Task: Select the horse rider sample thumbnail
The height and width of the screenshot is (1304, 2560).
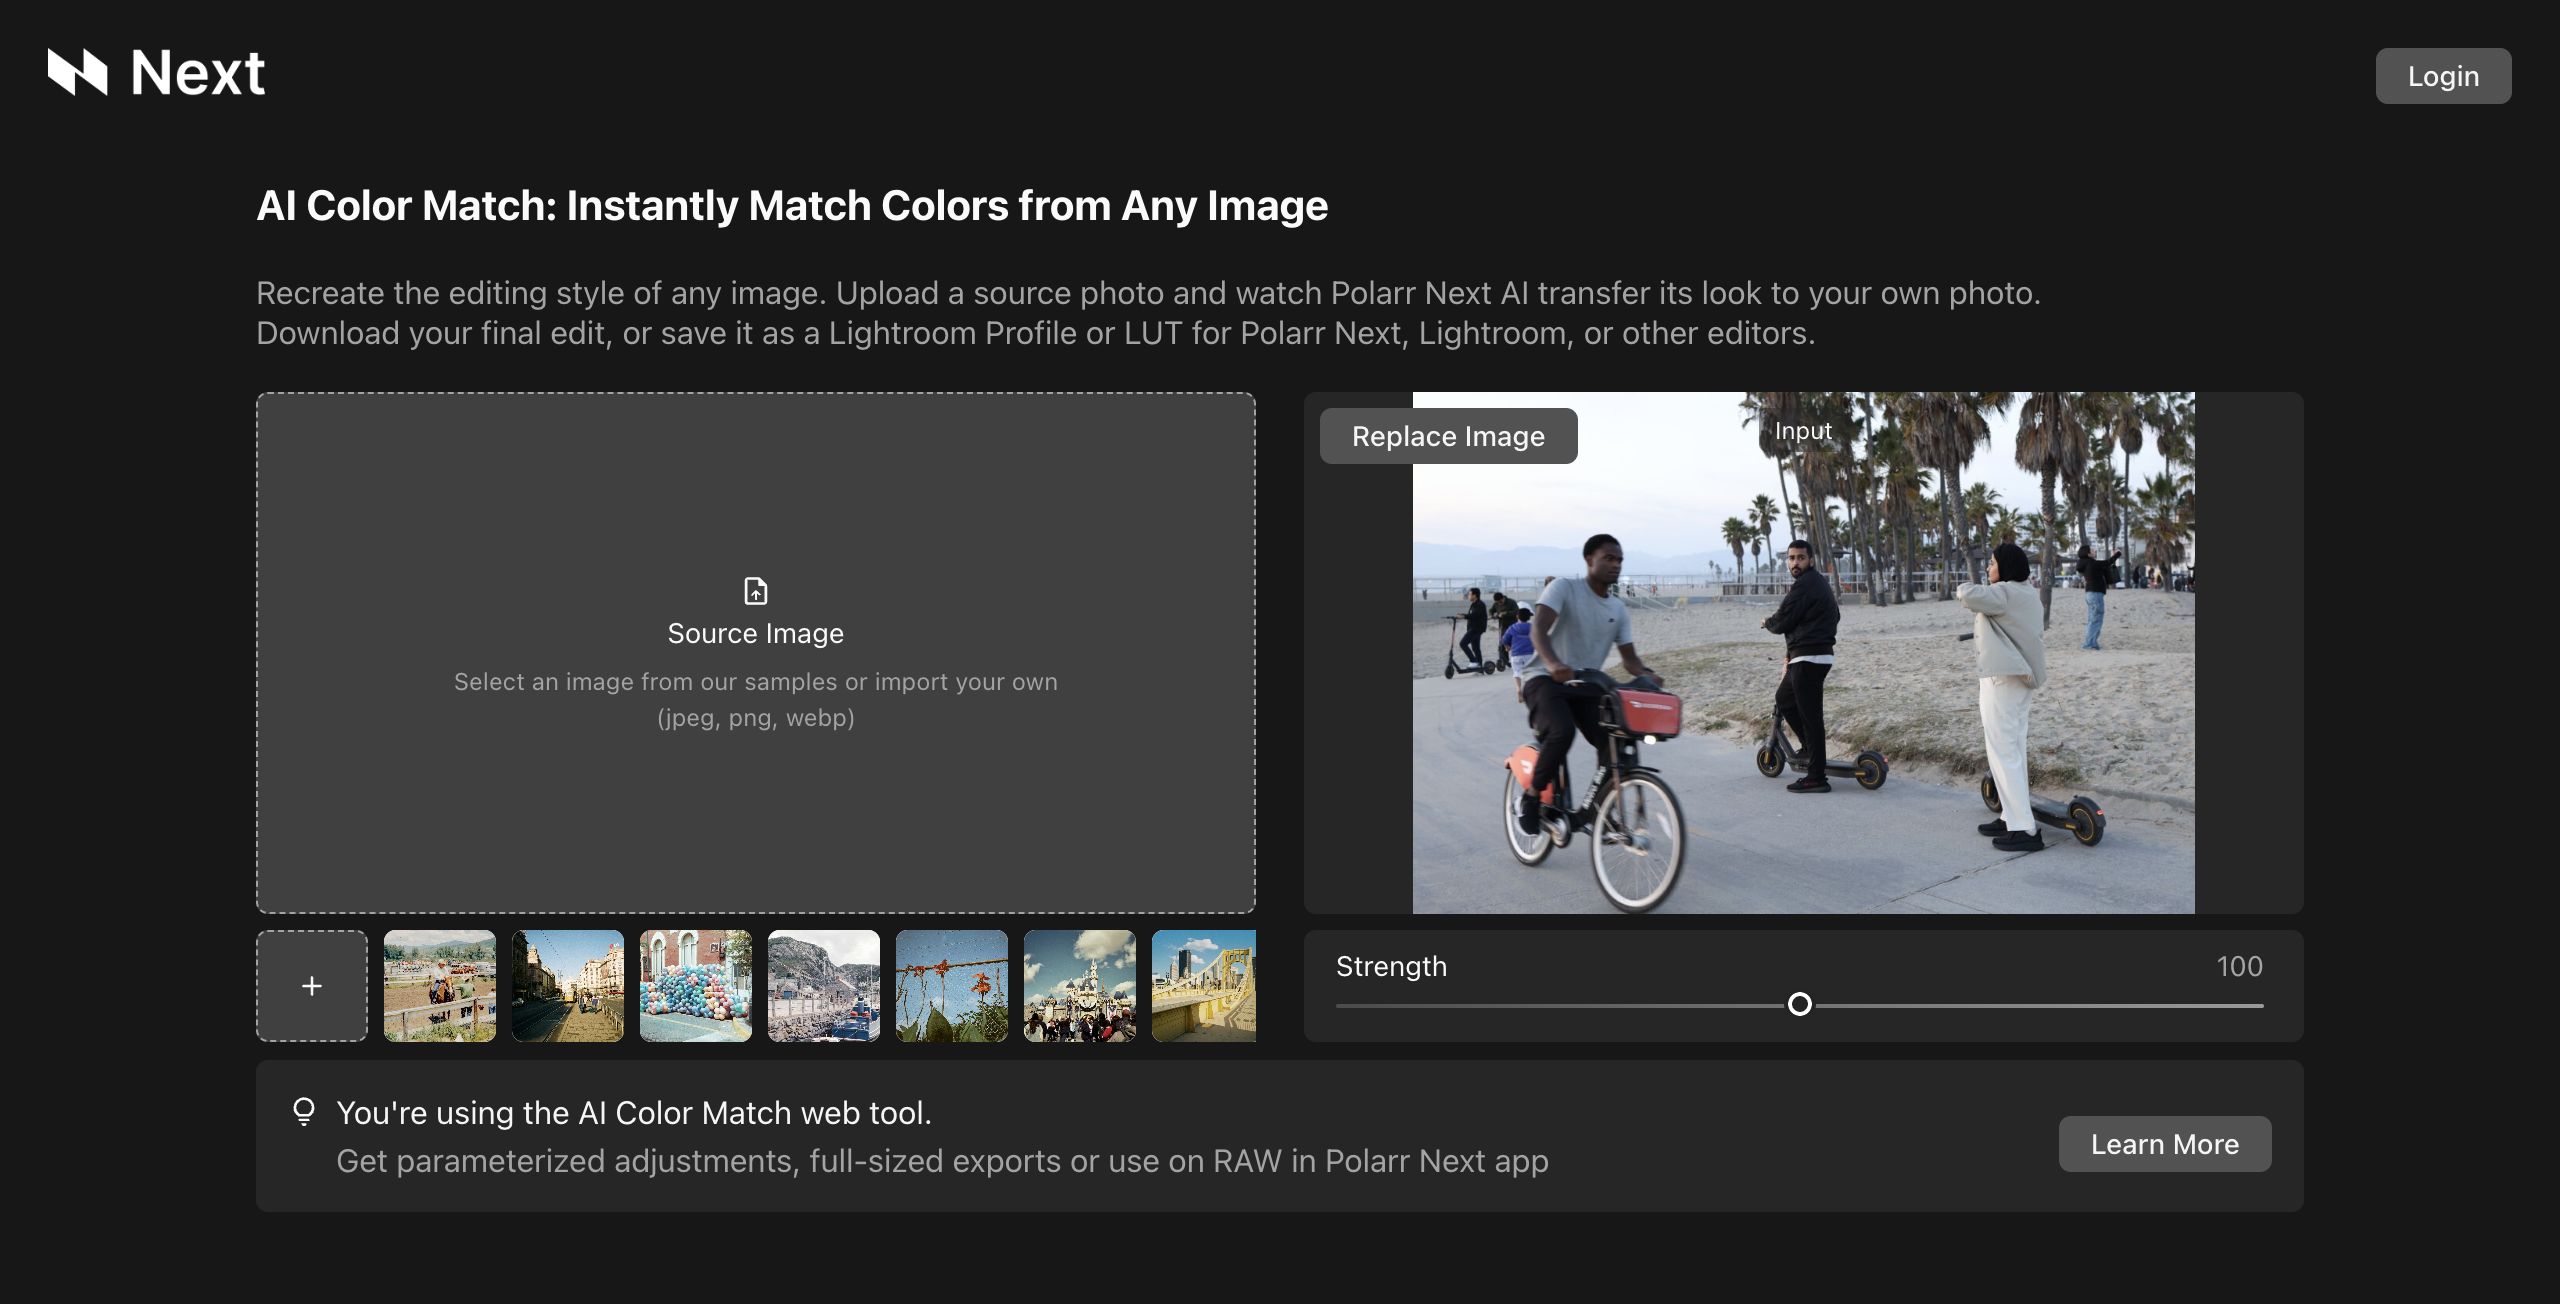Action: tap(440, 986)
